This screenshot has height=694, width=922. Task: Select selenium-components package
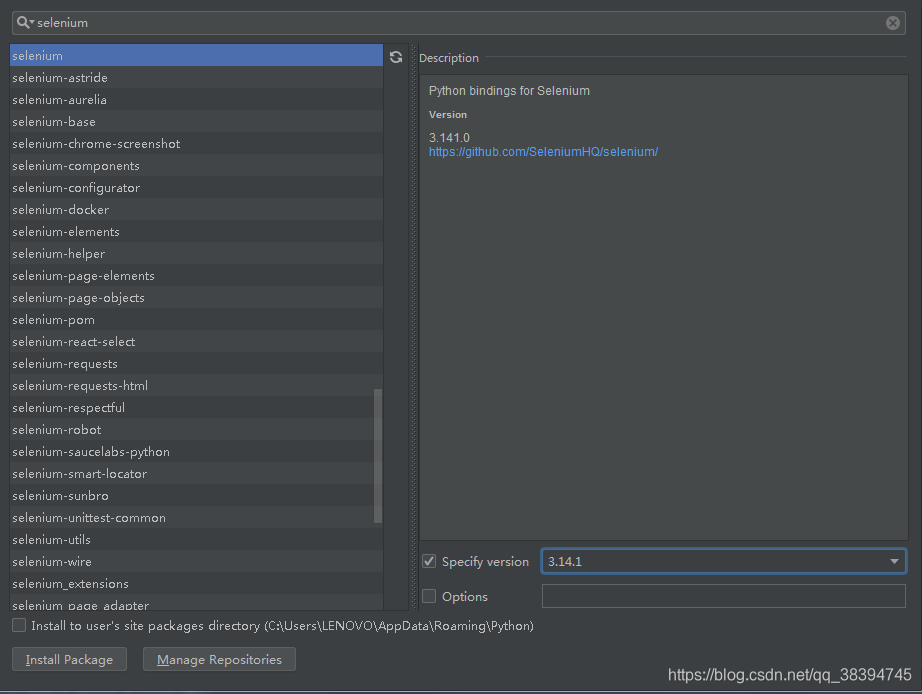196,166
